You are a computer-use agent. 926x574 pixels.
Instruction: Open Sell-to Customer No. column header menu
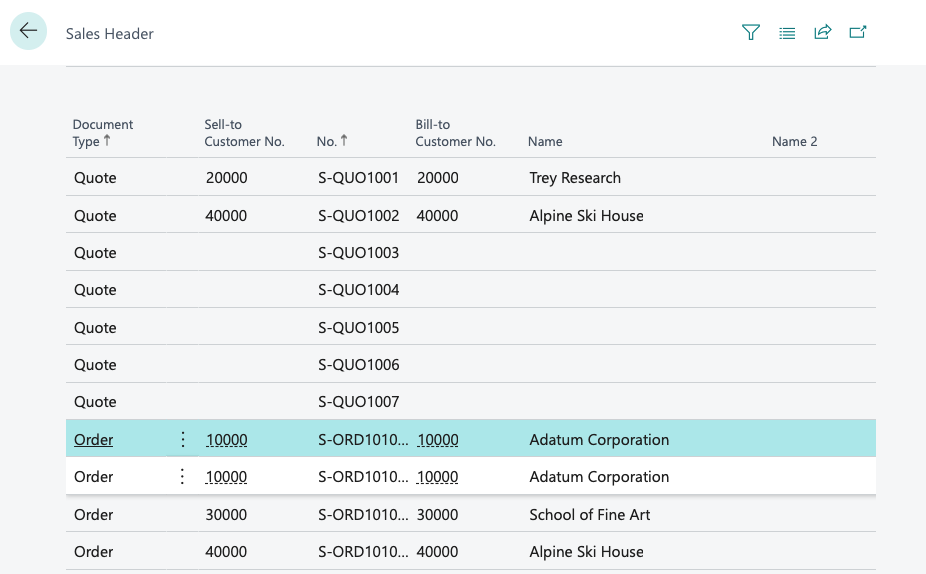pyautogui.click(x=244, y=133)
